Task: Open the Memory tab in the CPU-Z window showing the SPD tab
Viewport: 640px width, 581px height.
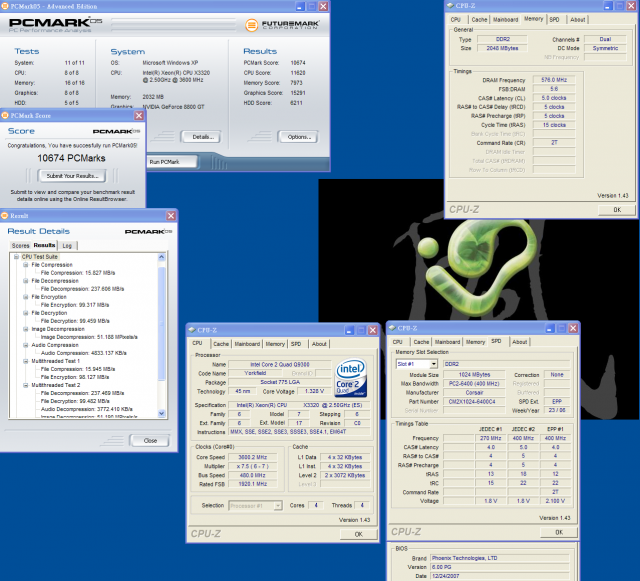Action: pyautogui.click(x=476, y=342)
